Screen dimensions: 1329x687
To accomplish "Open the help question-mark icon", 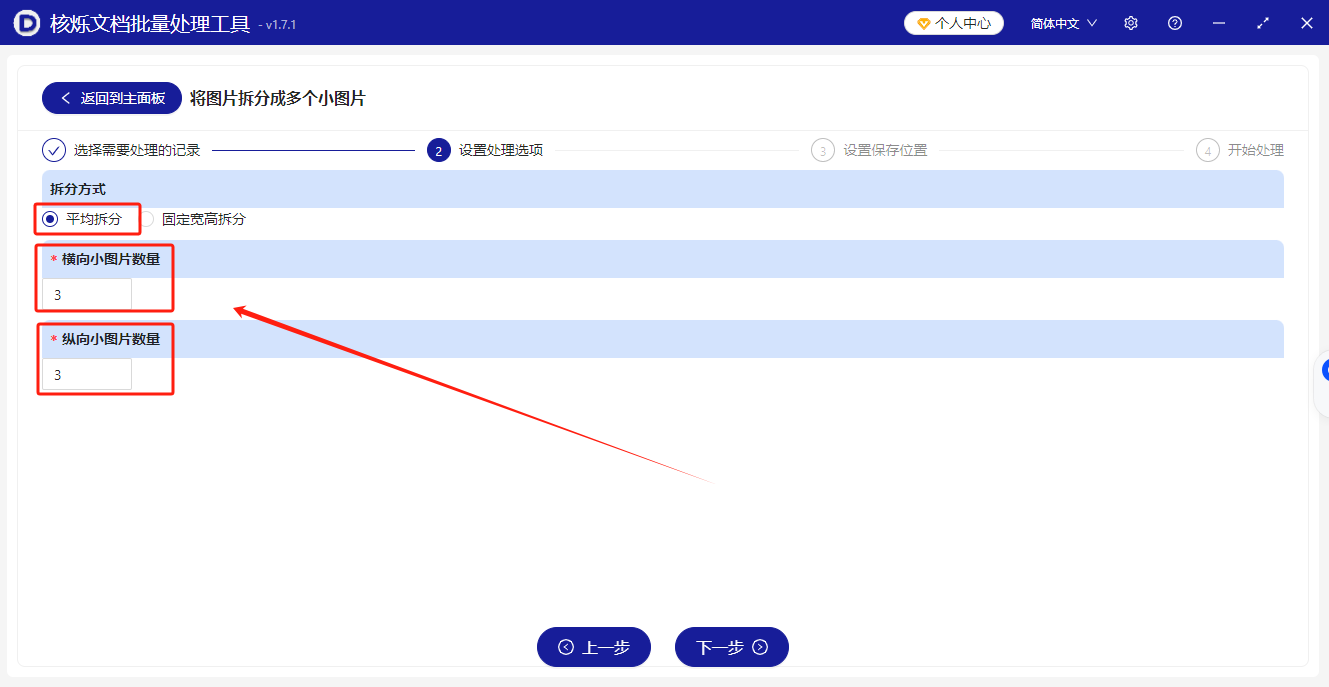I will pyautogui.click(x=1174, y=22).
